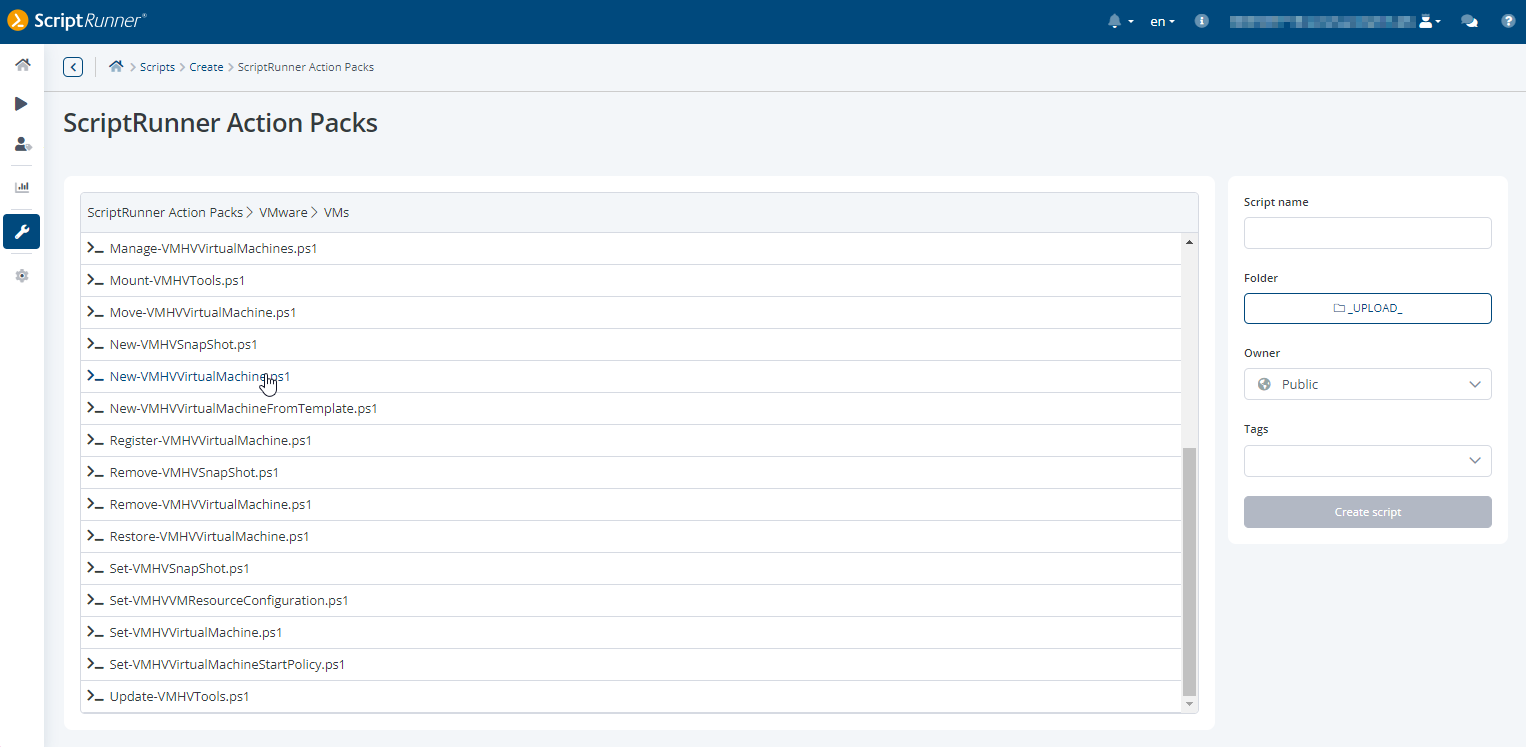Select the wrench configuration icon in sidebar
This screenshot has width=1526, height=747.
tap(22, 232)
